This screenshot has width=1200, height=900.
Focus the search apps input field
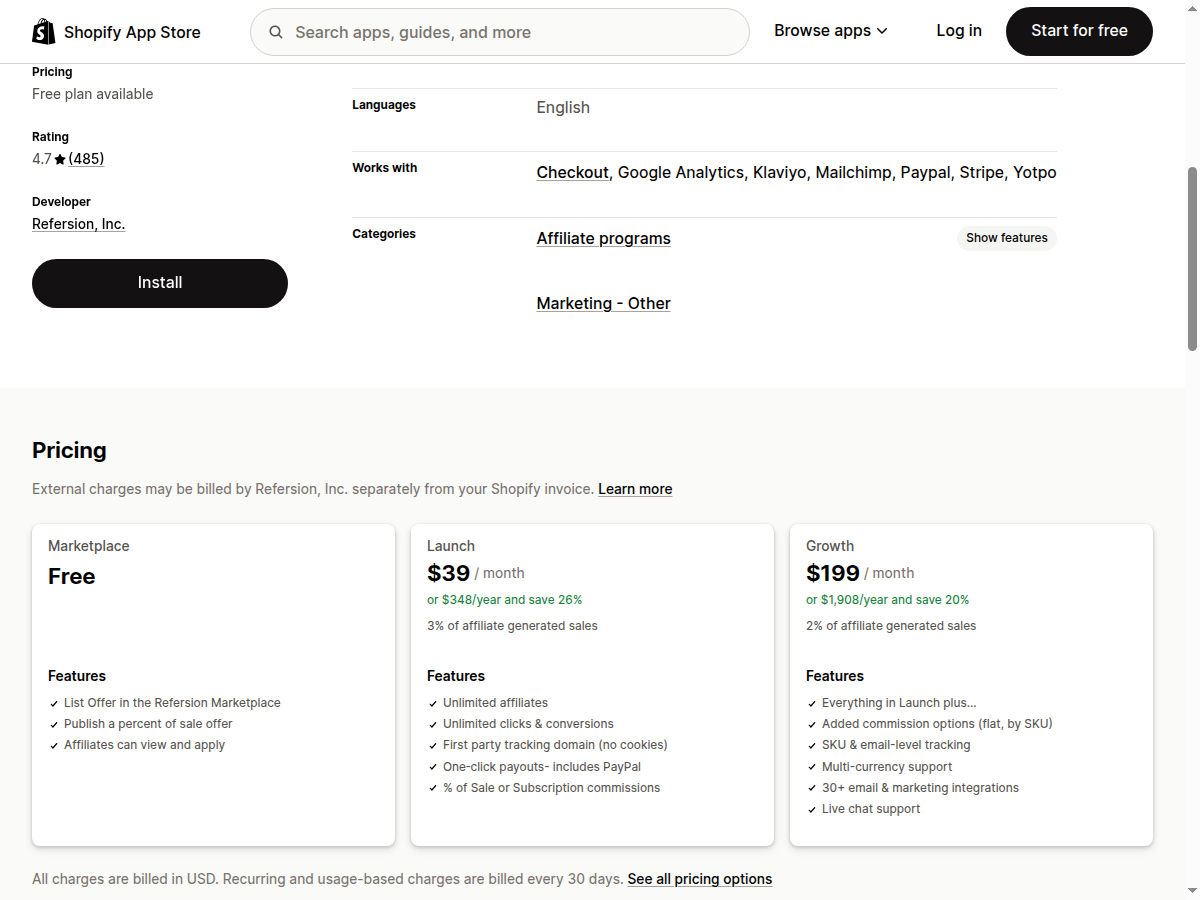click(x=500, y=32)
